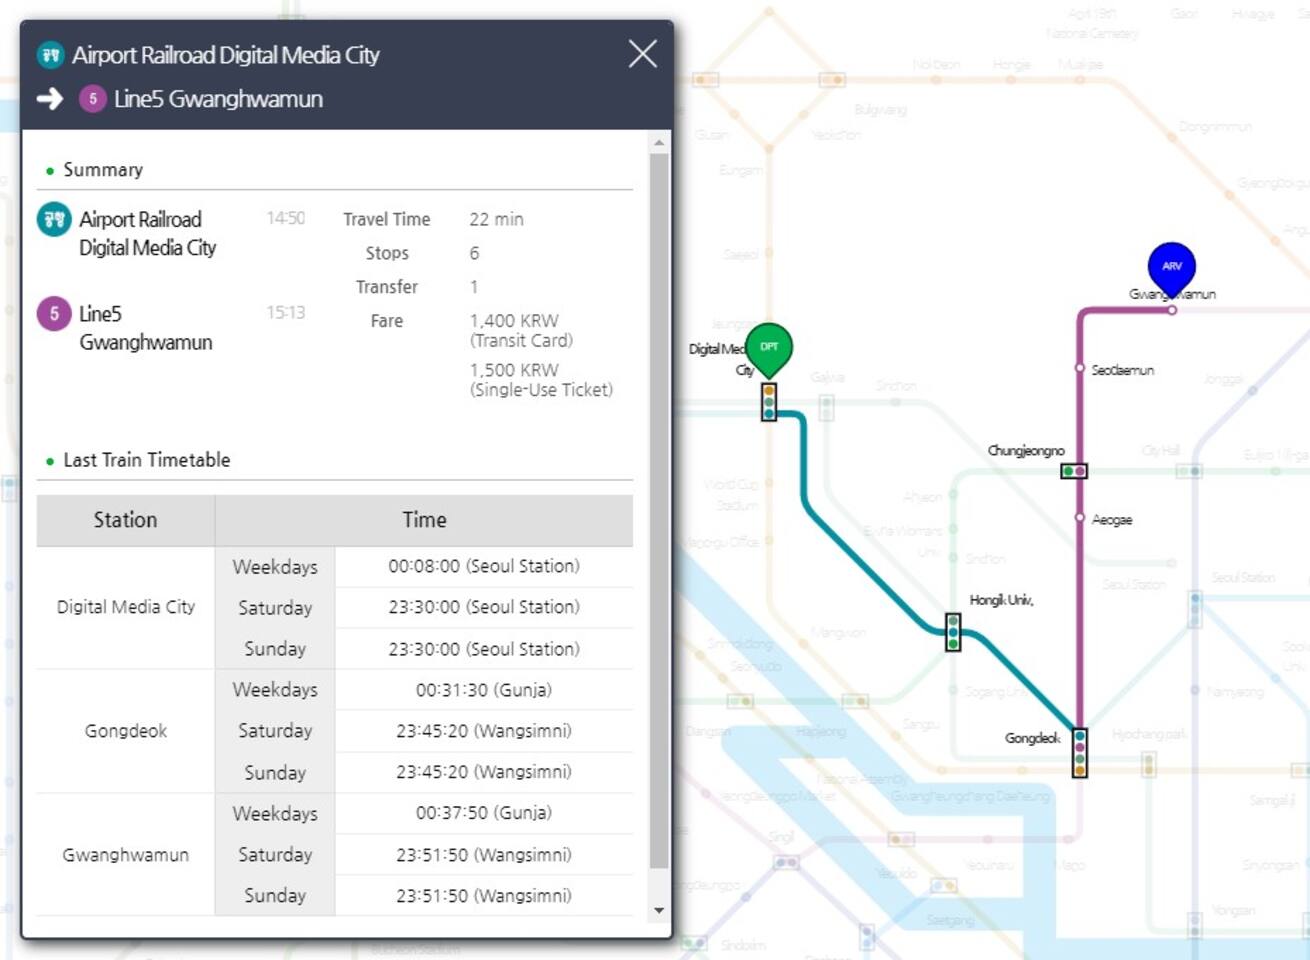
Task: Click the Time column header
Action: click(424, 520)
